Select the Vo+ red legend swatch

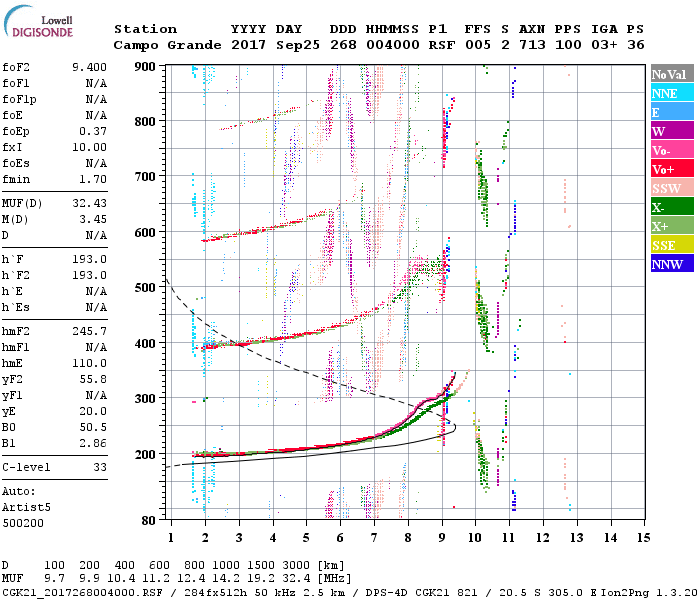tap(672, 169)
